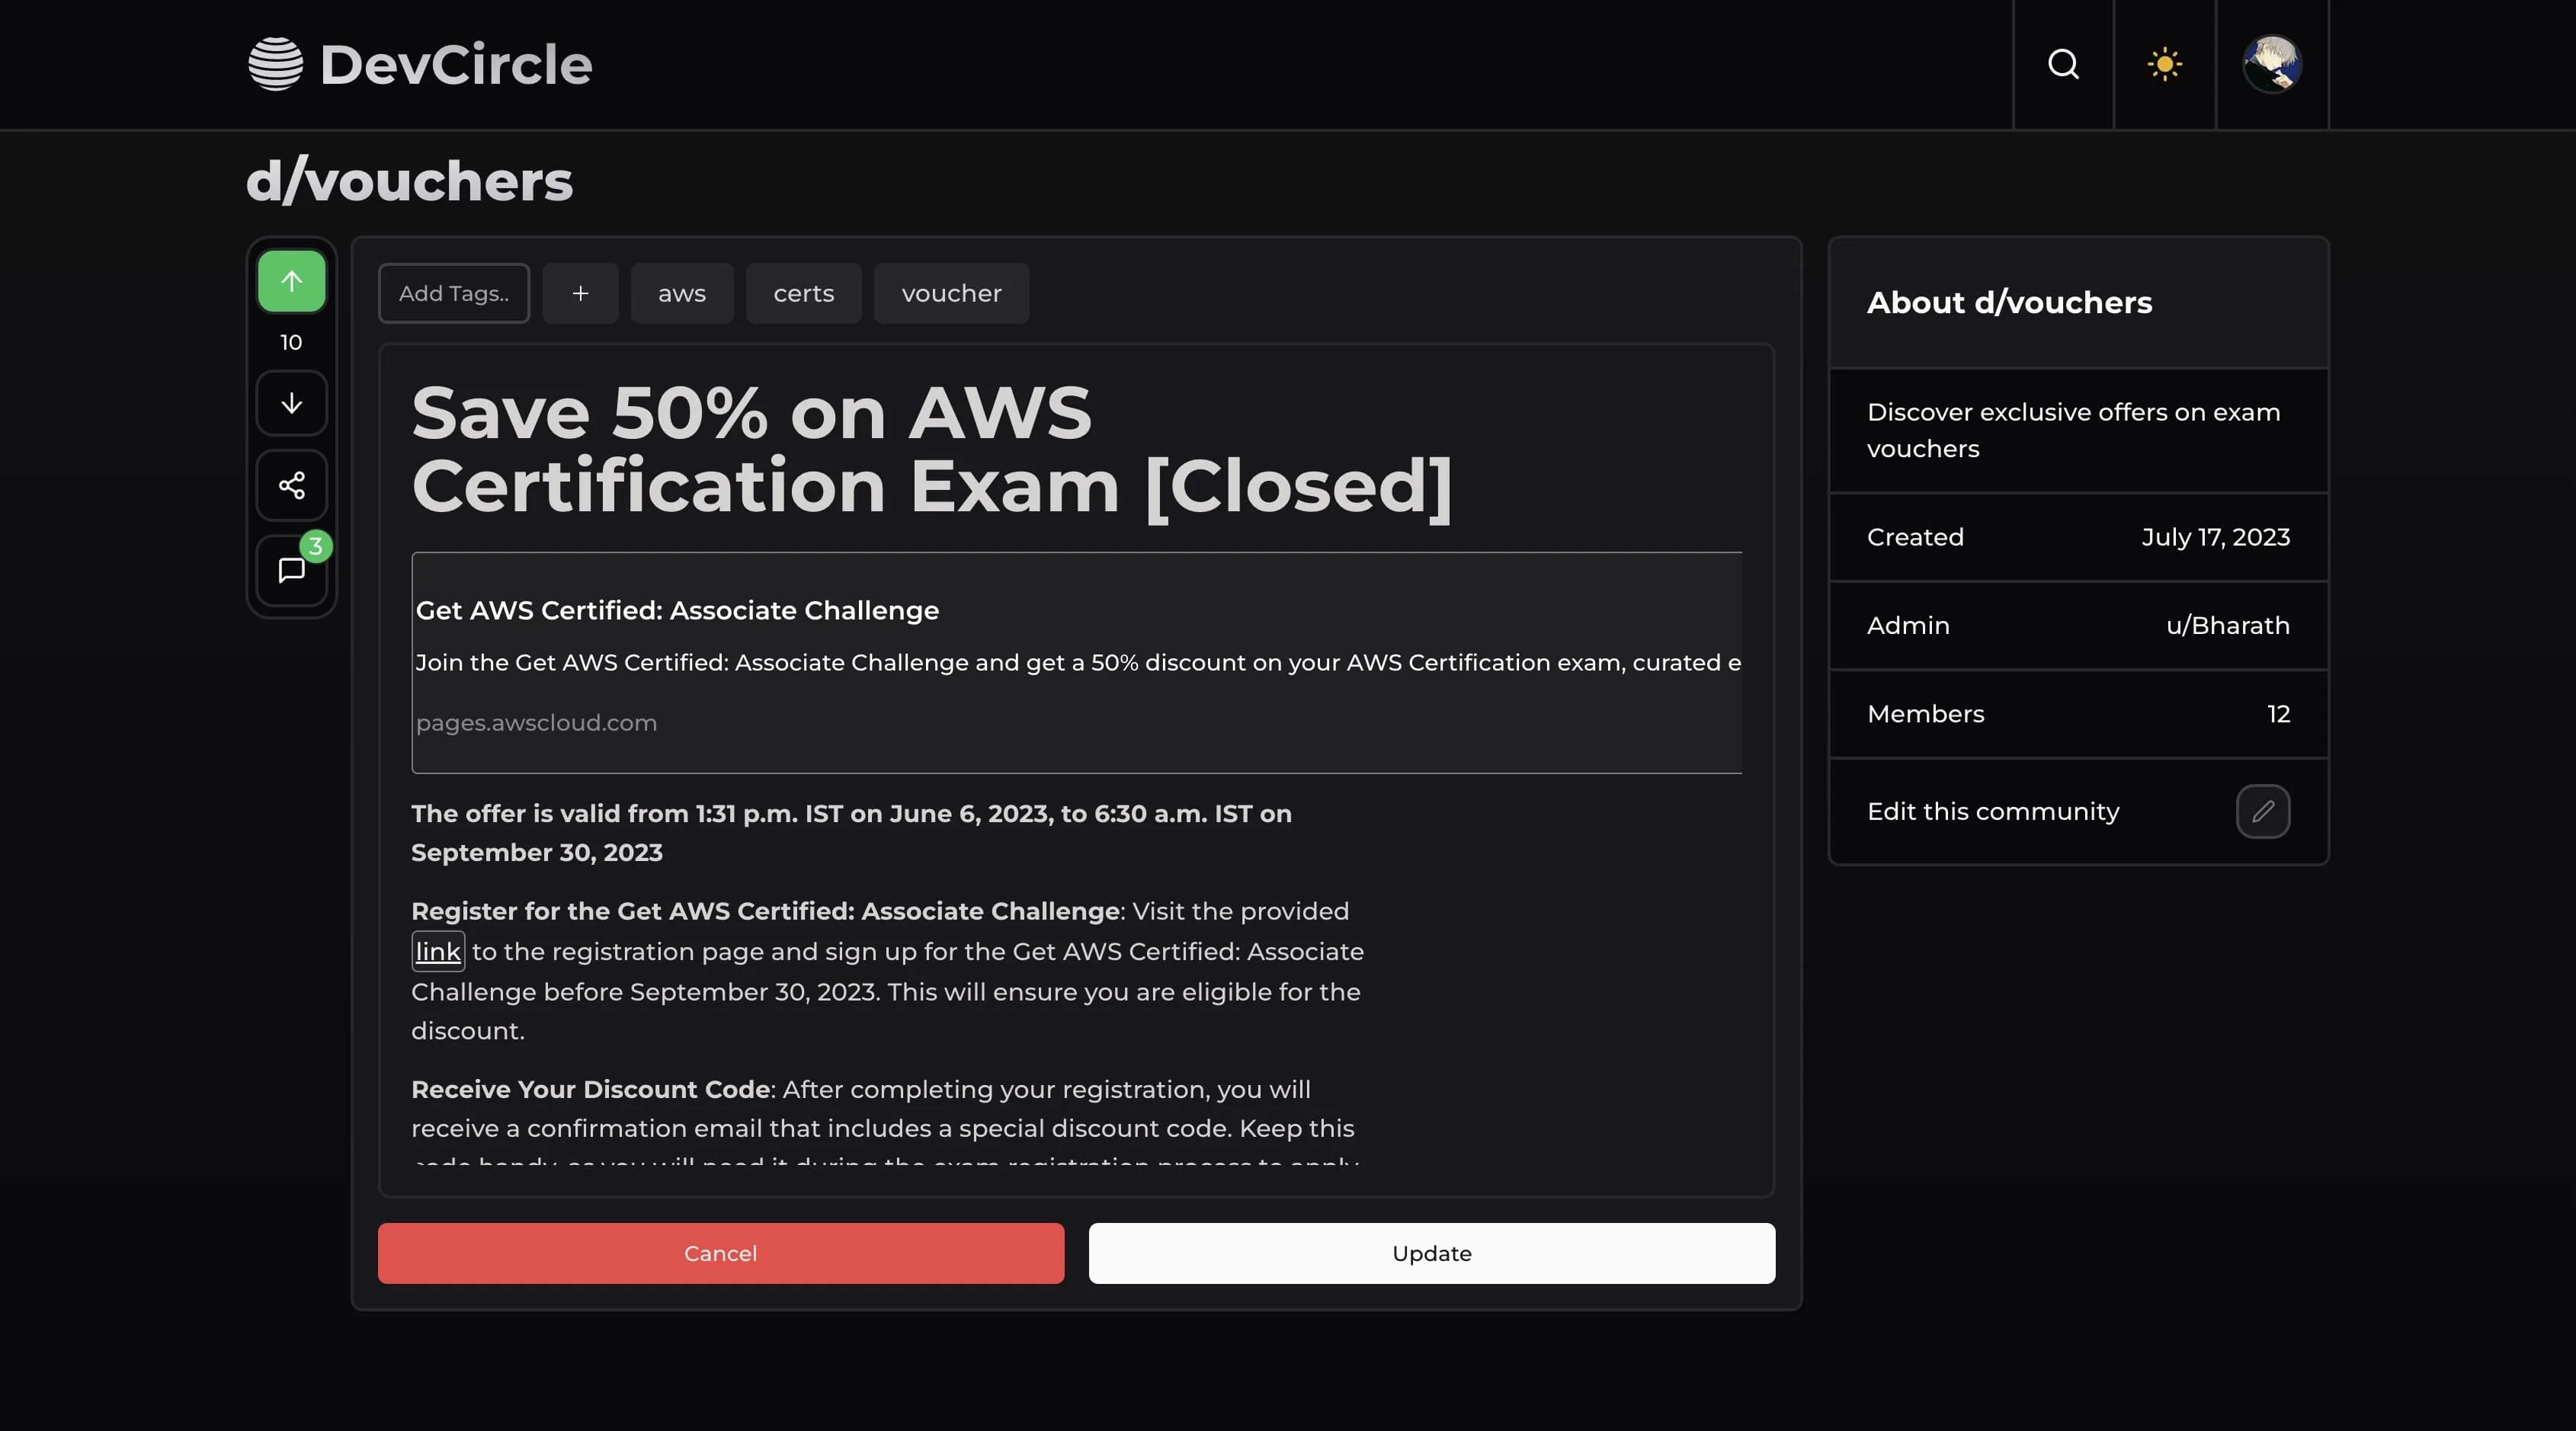The image size is (2576, 1431).
Task: Click the post title to edit it
Action: (931, 449)
